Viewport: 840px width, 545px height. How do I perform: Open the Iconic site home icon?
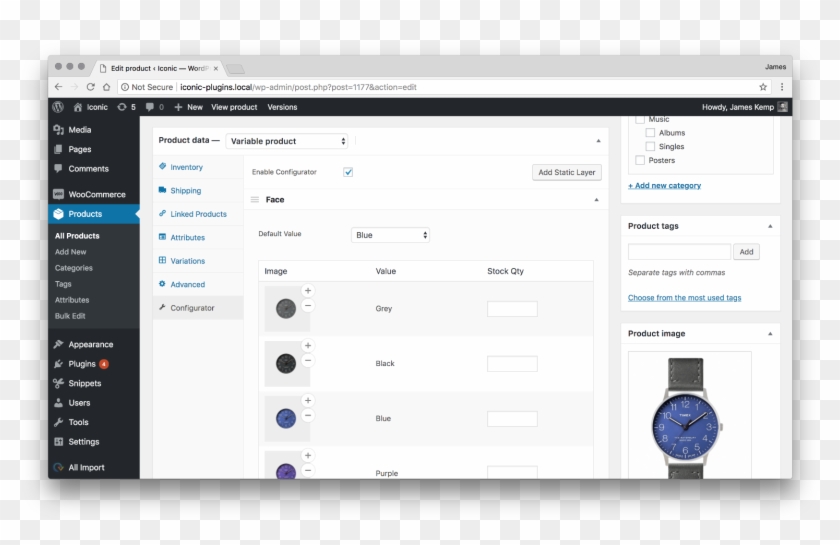[78, 107]
